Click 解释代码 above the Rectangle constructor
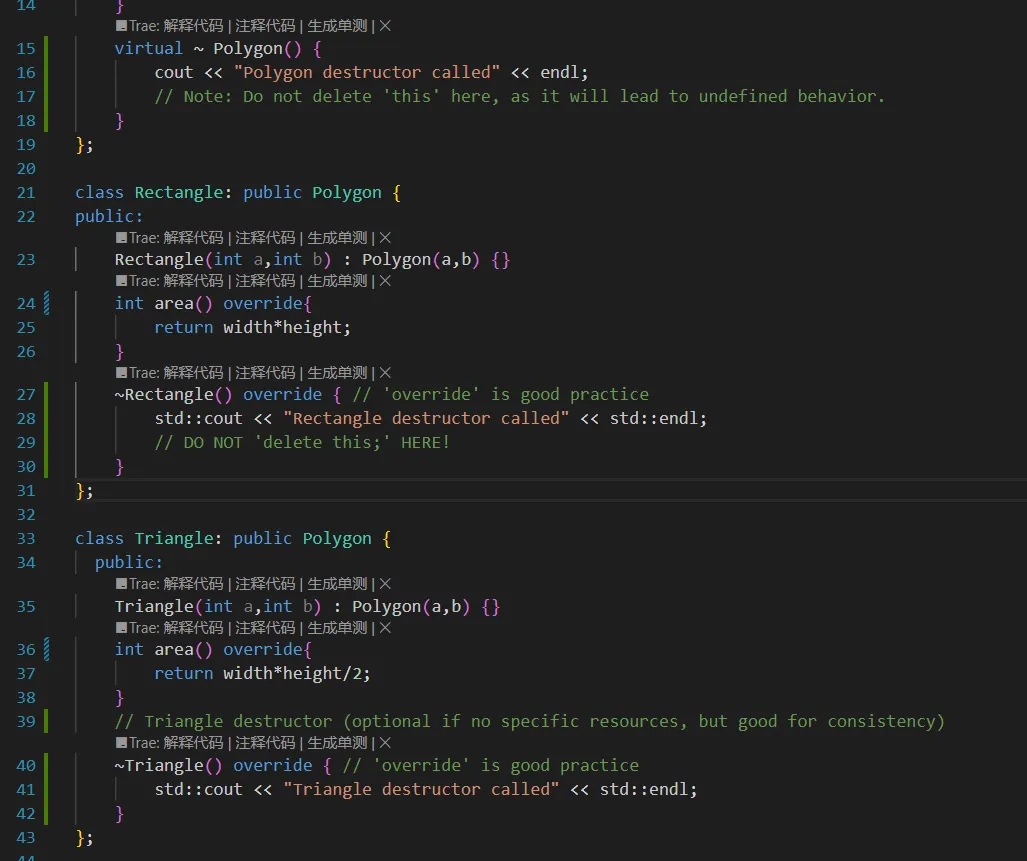The height and width of the screenshot is (861, 1027). (193, 238)
